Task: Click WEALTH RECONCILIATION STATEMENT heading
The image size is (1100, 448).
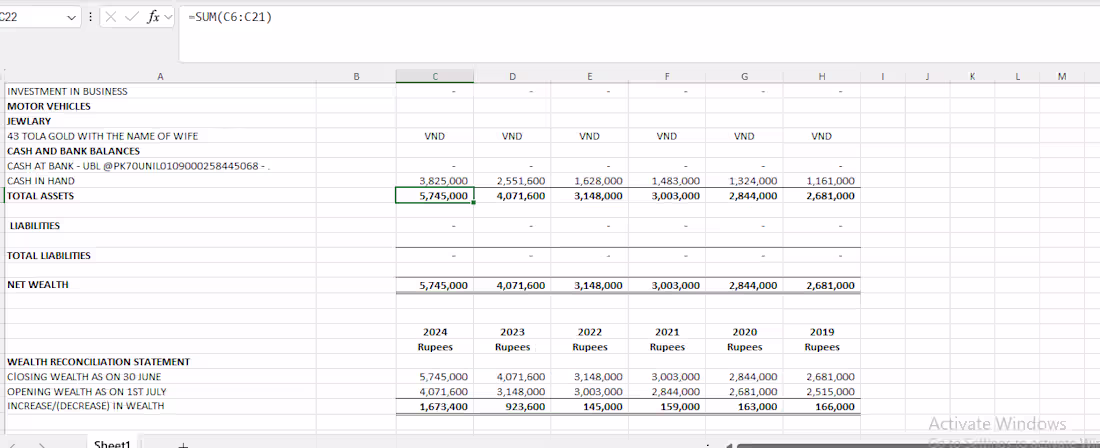Action: pyautogui.click(x=161, y=362)
